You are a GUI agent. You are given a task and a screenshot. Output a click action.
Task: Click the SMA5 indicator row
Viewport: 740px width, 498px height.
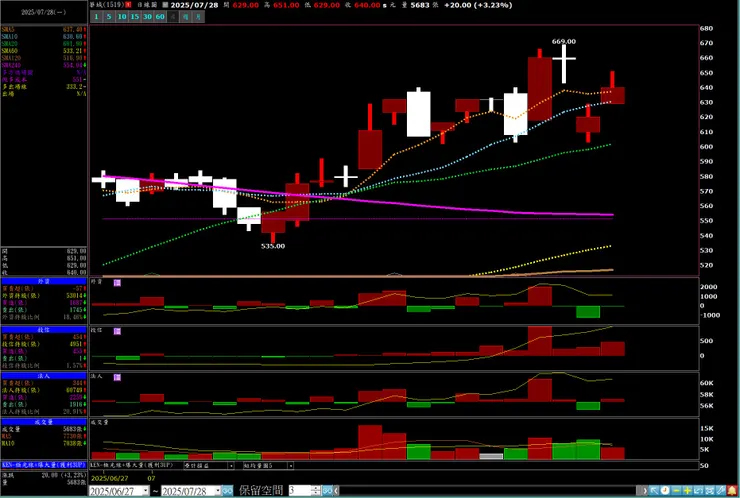[43, 29]
